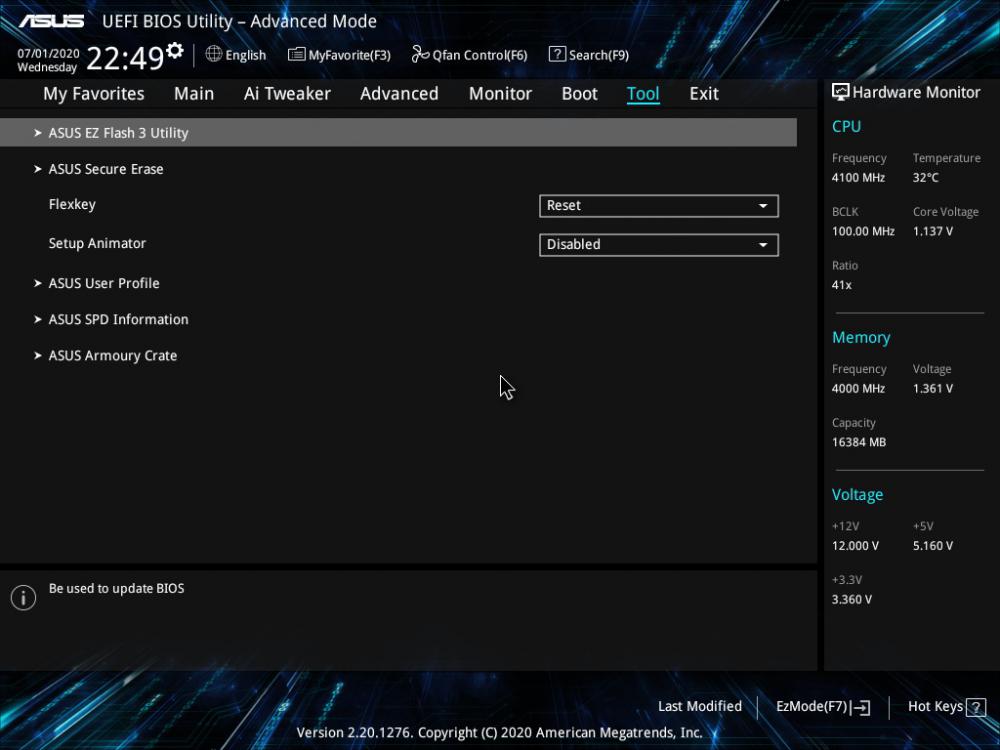Click the date 07/01/2020
The height and width of the screenshot is (750, 1000).
pyautogui.click(x=48, y=54)
